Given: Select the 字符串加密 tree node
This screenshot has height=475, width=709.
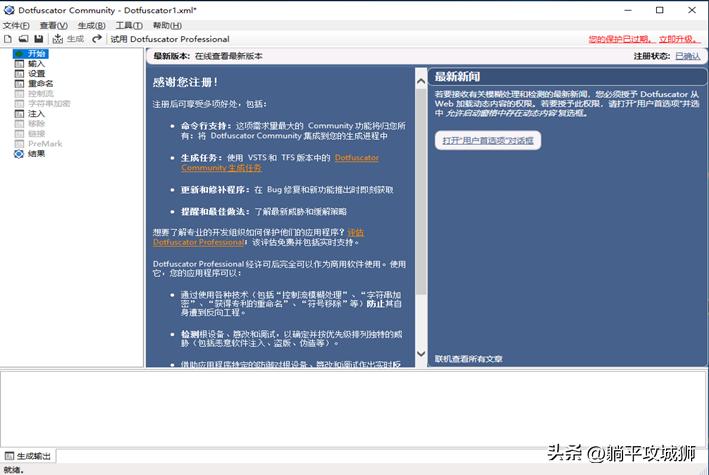Looking at the screenshot, I should (49, 104).
